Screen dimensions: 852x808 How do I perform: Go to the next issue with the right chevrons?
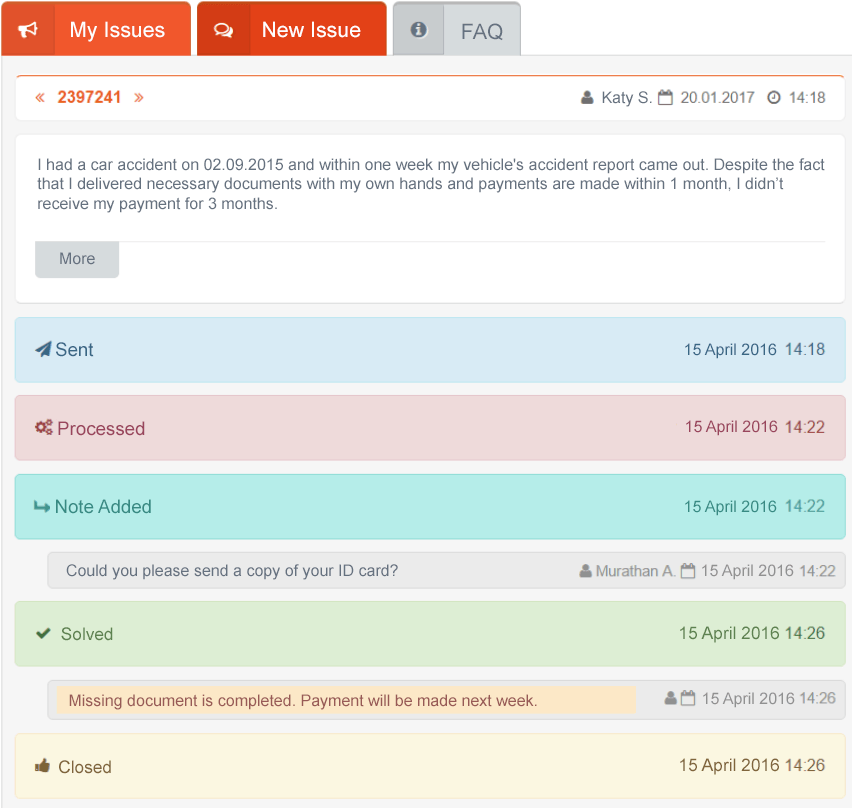(x=139, y=98)
